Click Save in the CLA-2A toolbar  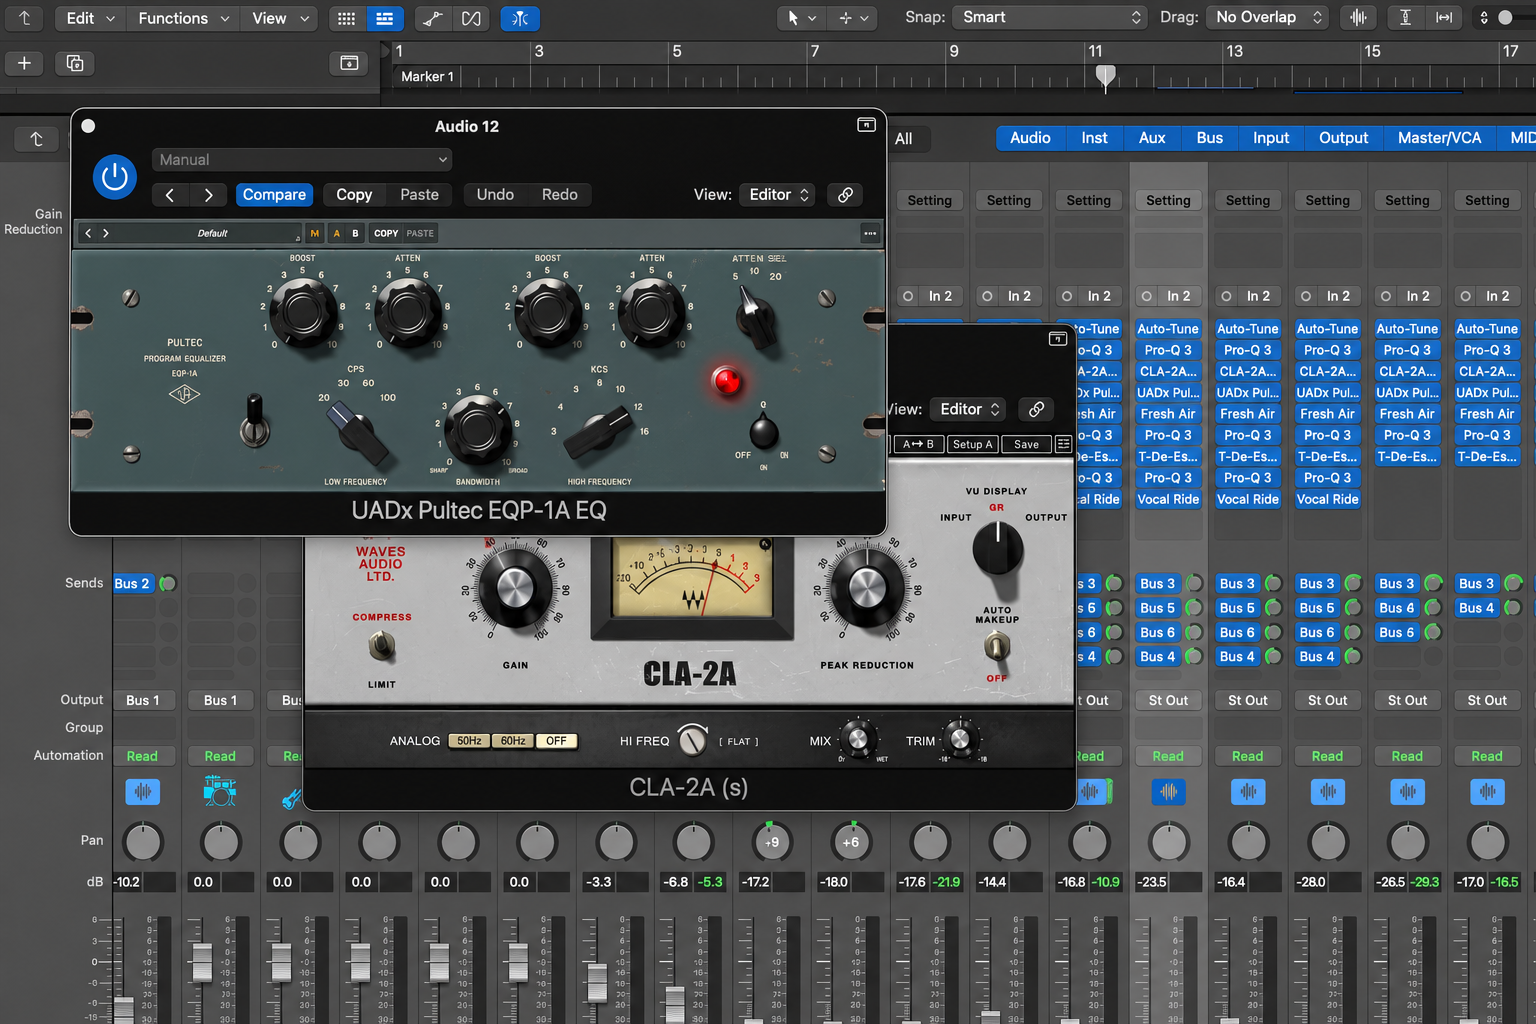[1026, 444]
